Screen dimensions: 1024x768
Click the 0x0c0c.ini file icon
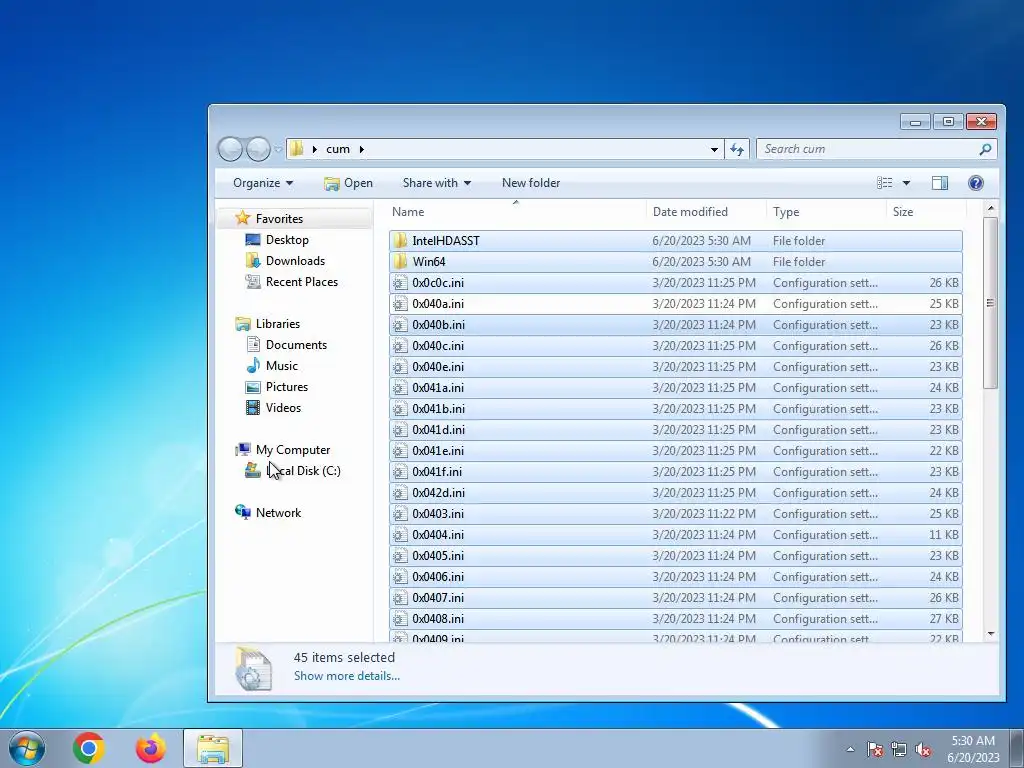click(x=400, y=283)
